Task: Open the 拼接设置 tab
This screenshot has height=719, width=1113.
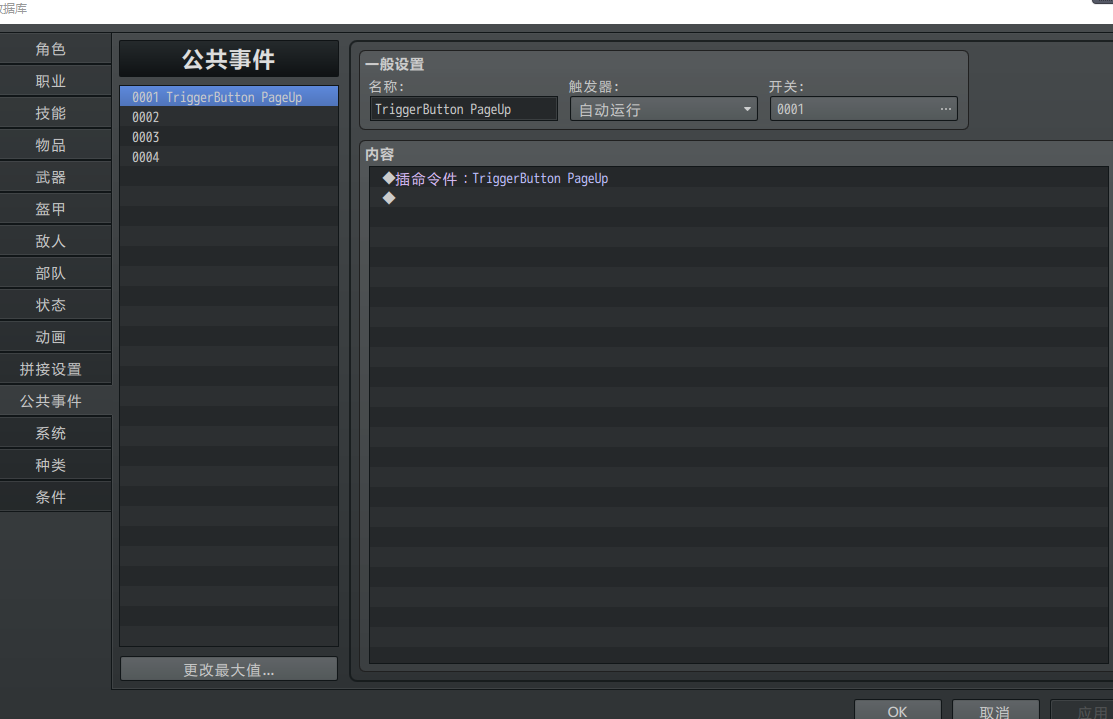Action: (x=55, y=368)
